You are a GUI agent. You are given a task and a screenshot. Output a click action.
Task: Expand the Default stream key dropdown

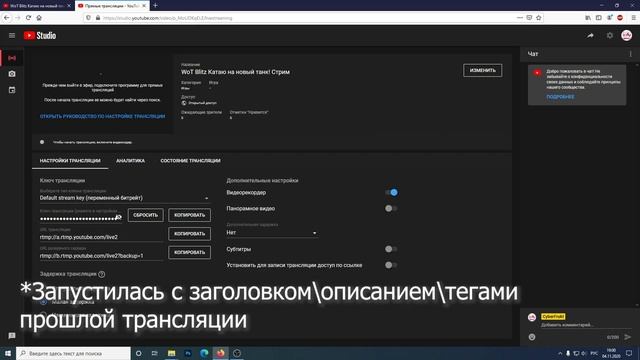(x=125, y=198)
